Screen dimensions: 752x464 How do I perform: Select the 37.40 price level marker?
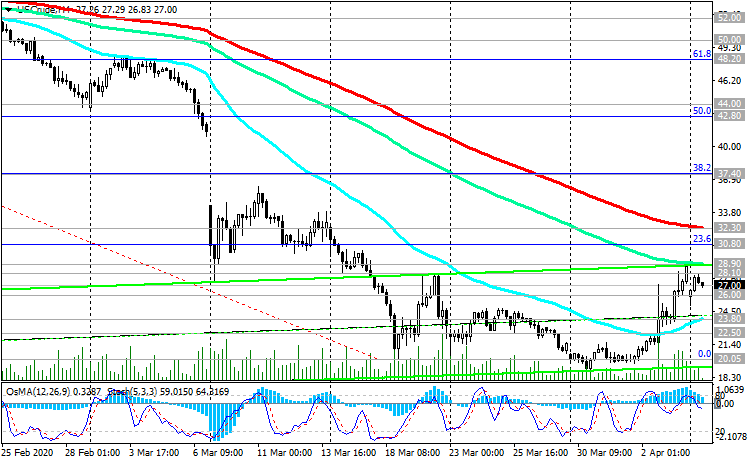729,174
